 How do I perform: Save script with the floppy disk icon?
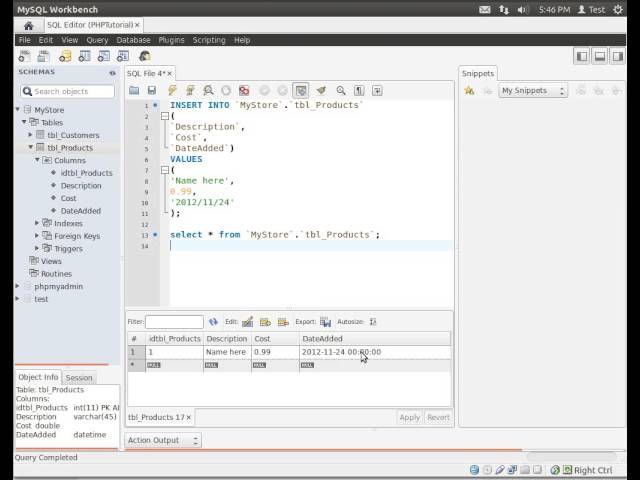click(152, 90)
